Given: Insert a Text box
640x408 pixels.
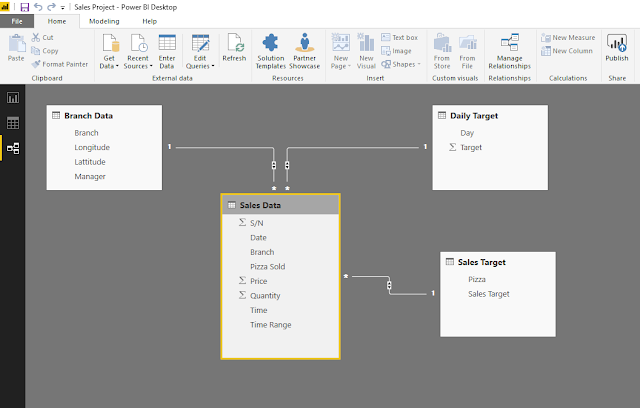Looking at the screenshot, I should (x=400, y=37).
